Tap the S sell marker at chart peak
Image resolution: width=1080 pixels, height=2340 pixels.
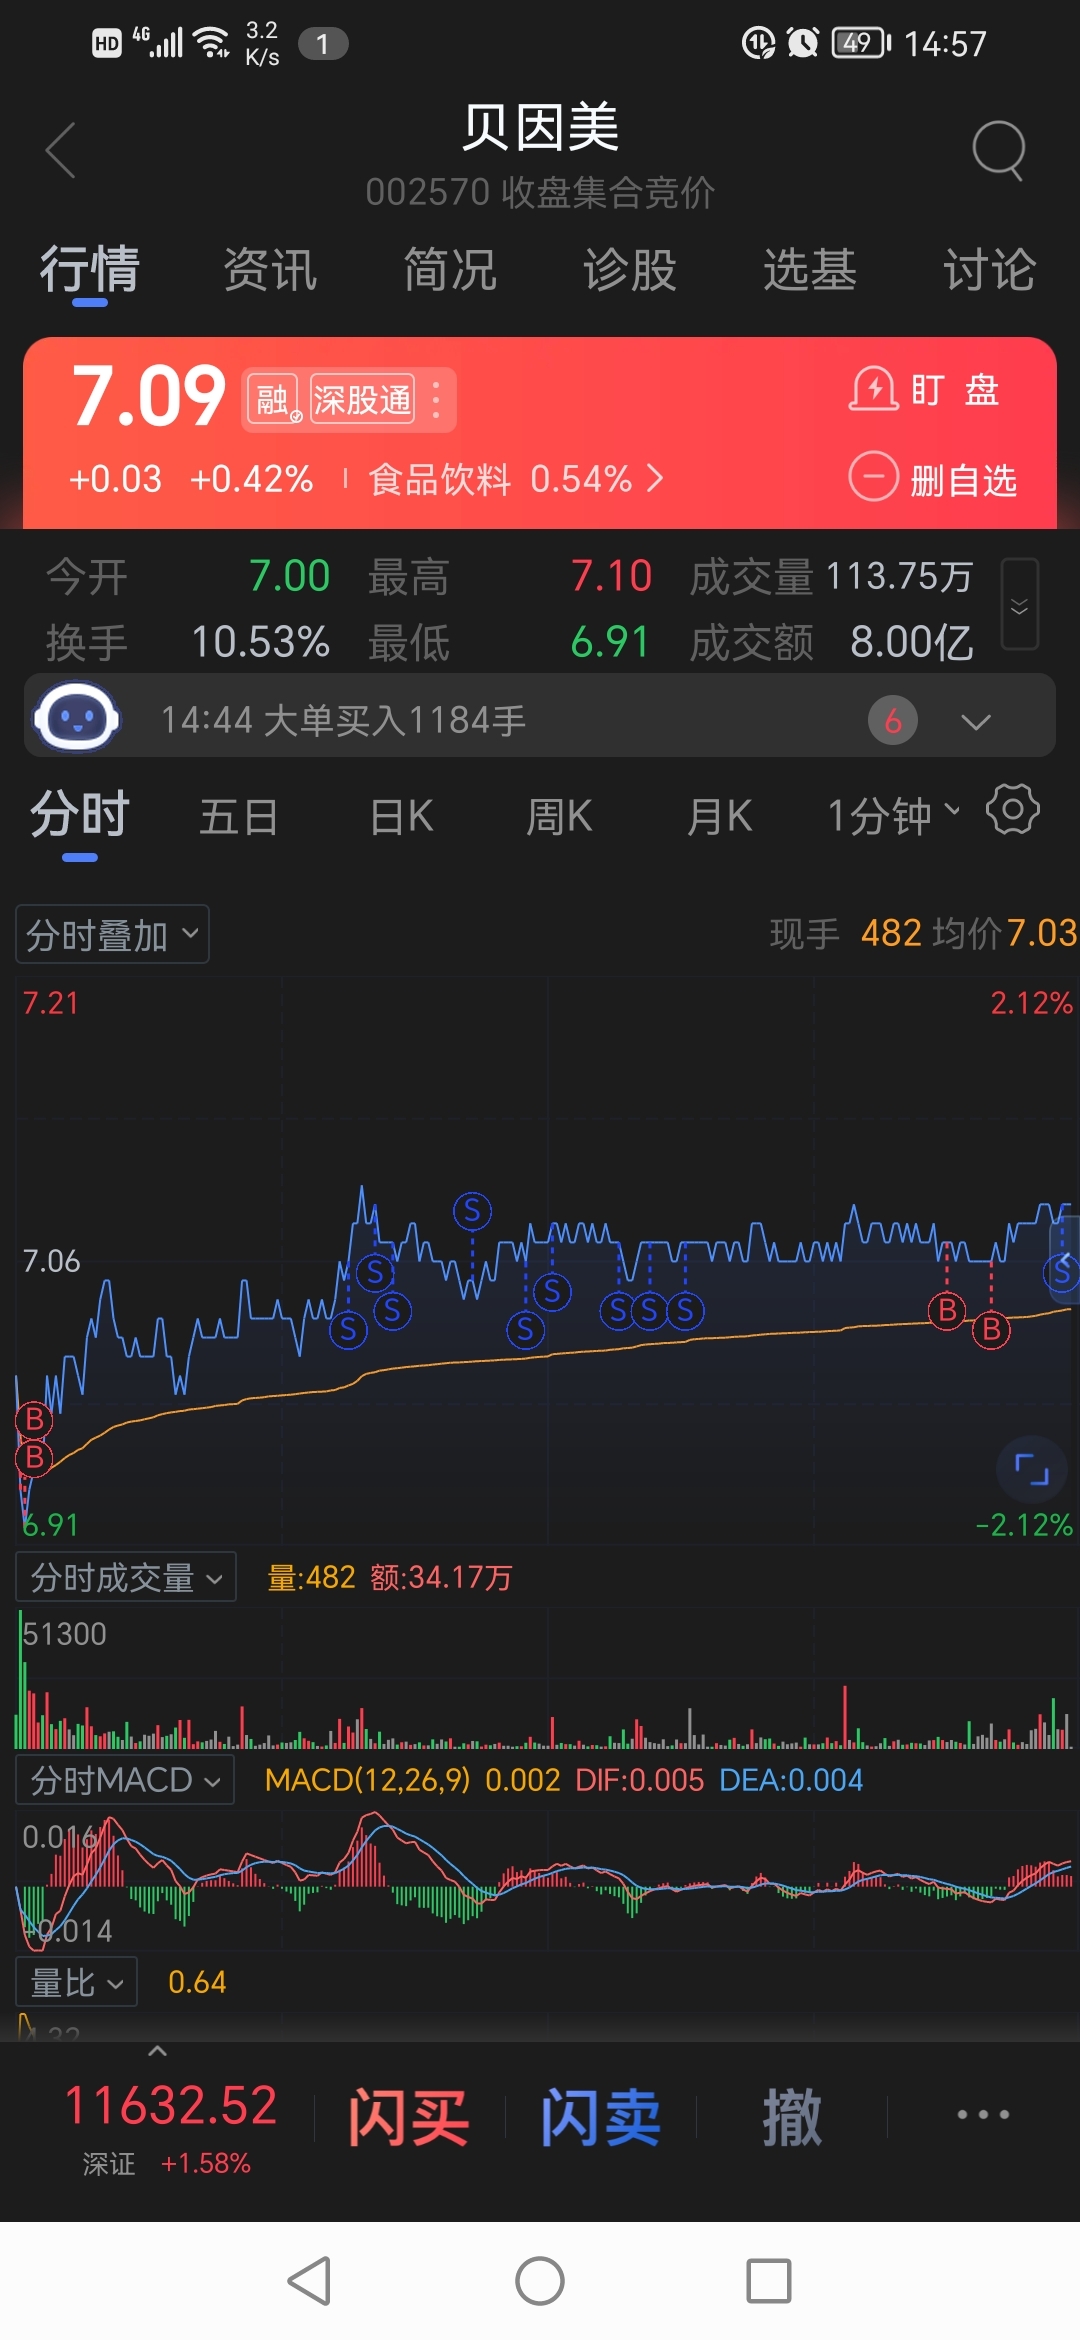(x=472, y=1211)
